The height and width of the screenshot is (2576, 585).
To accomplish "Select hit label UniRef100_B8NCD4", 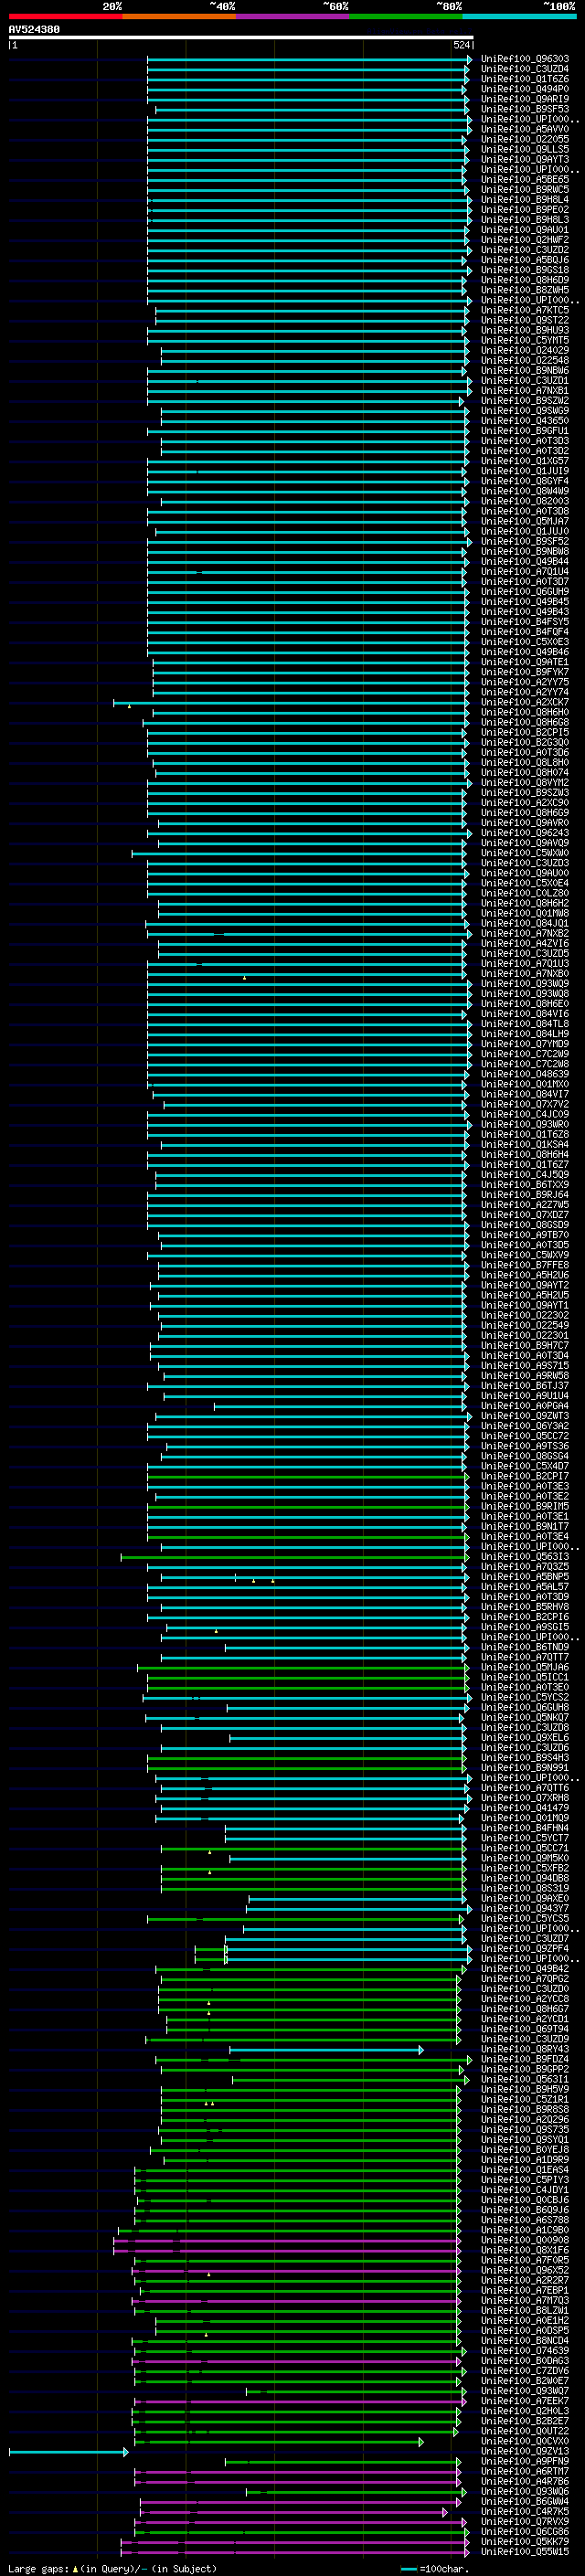I will pos(525,2341).
